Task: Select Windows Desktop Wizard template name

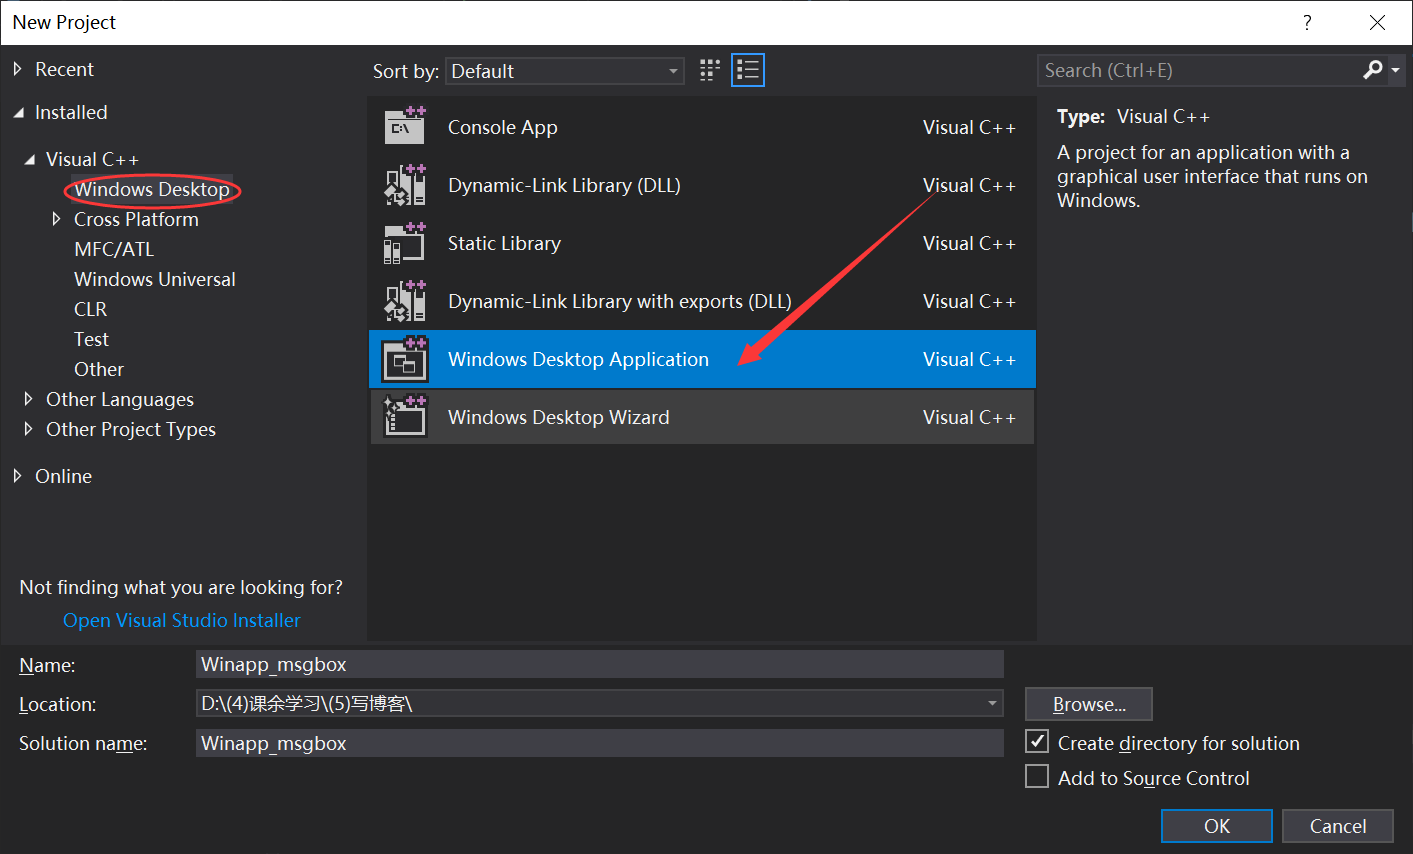Action: [559, 417]
